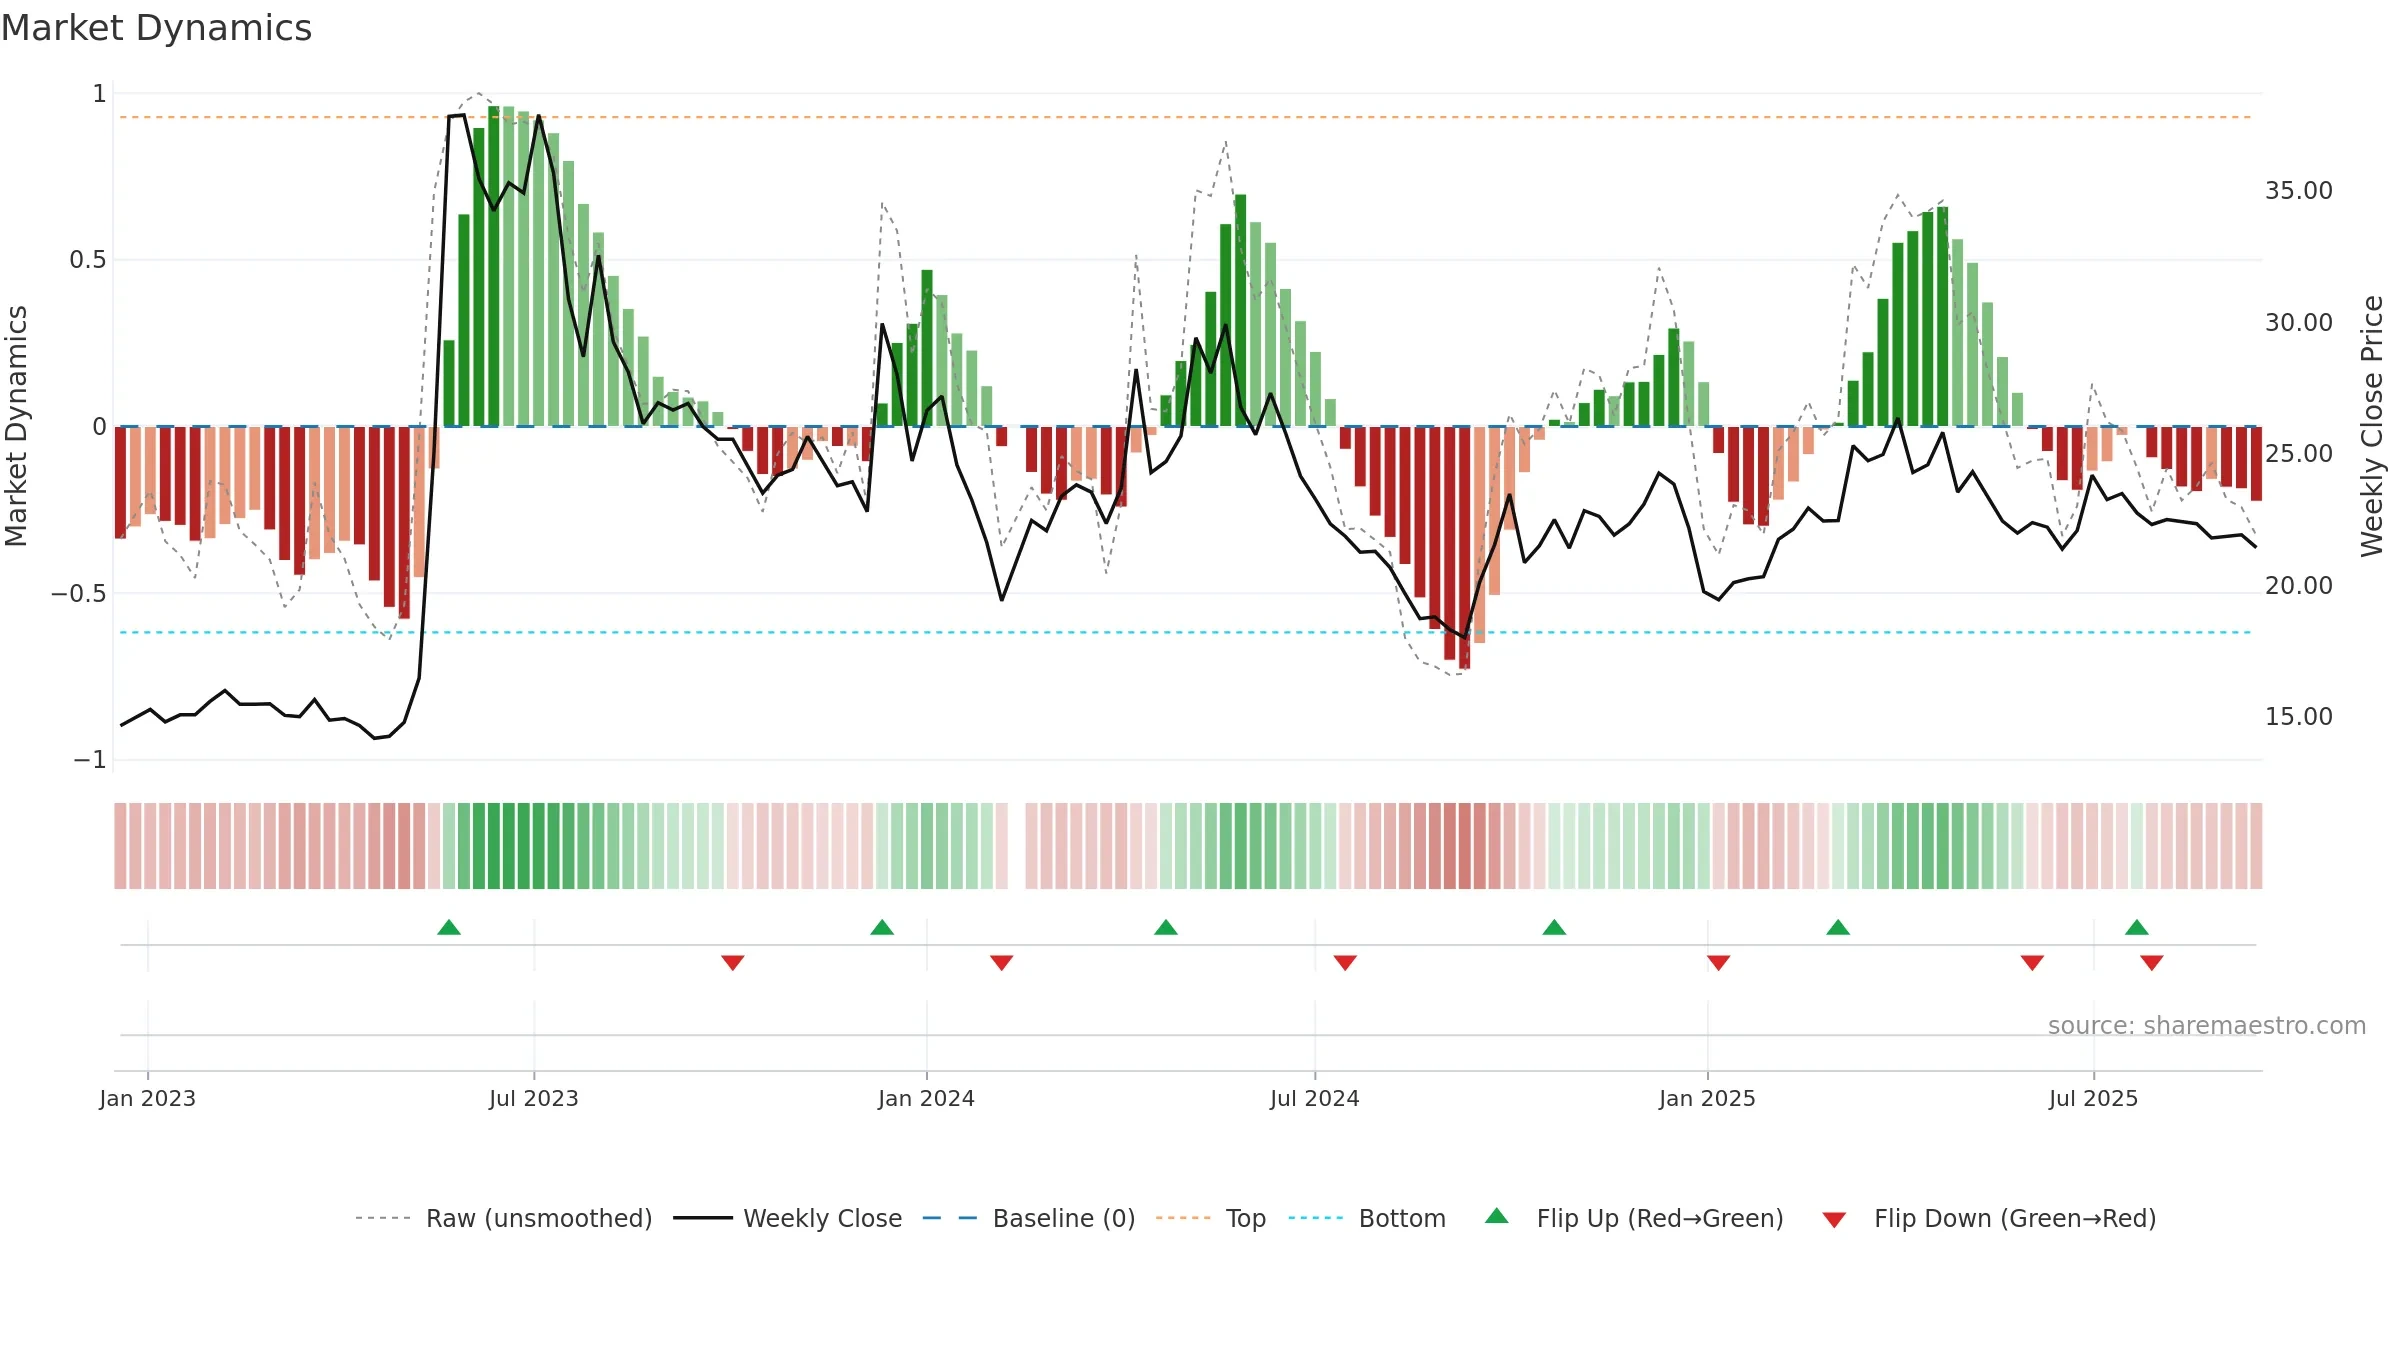The width and height of the screenshot is (2400, 1350).
Task: Toggle the Weekly Close legend entry
Action: [787, 1218]
